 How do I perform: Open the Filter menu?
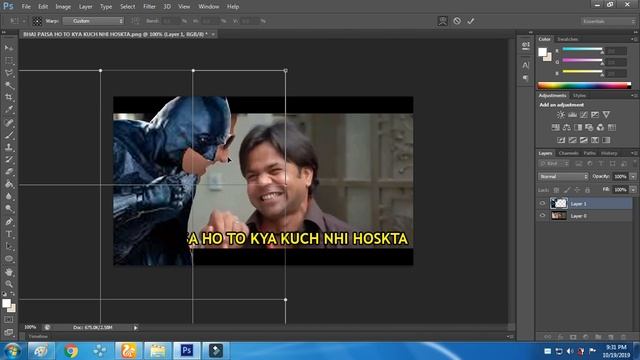tap(149, 7)
